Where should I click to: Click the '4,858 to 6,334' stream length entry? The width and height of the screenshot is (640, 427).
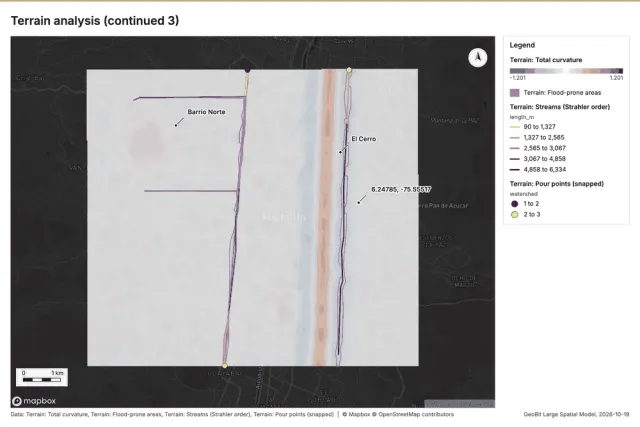point(538,169)
